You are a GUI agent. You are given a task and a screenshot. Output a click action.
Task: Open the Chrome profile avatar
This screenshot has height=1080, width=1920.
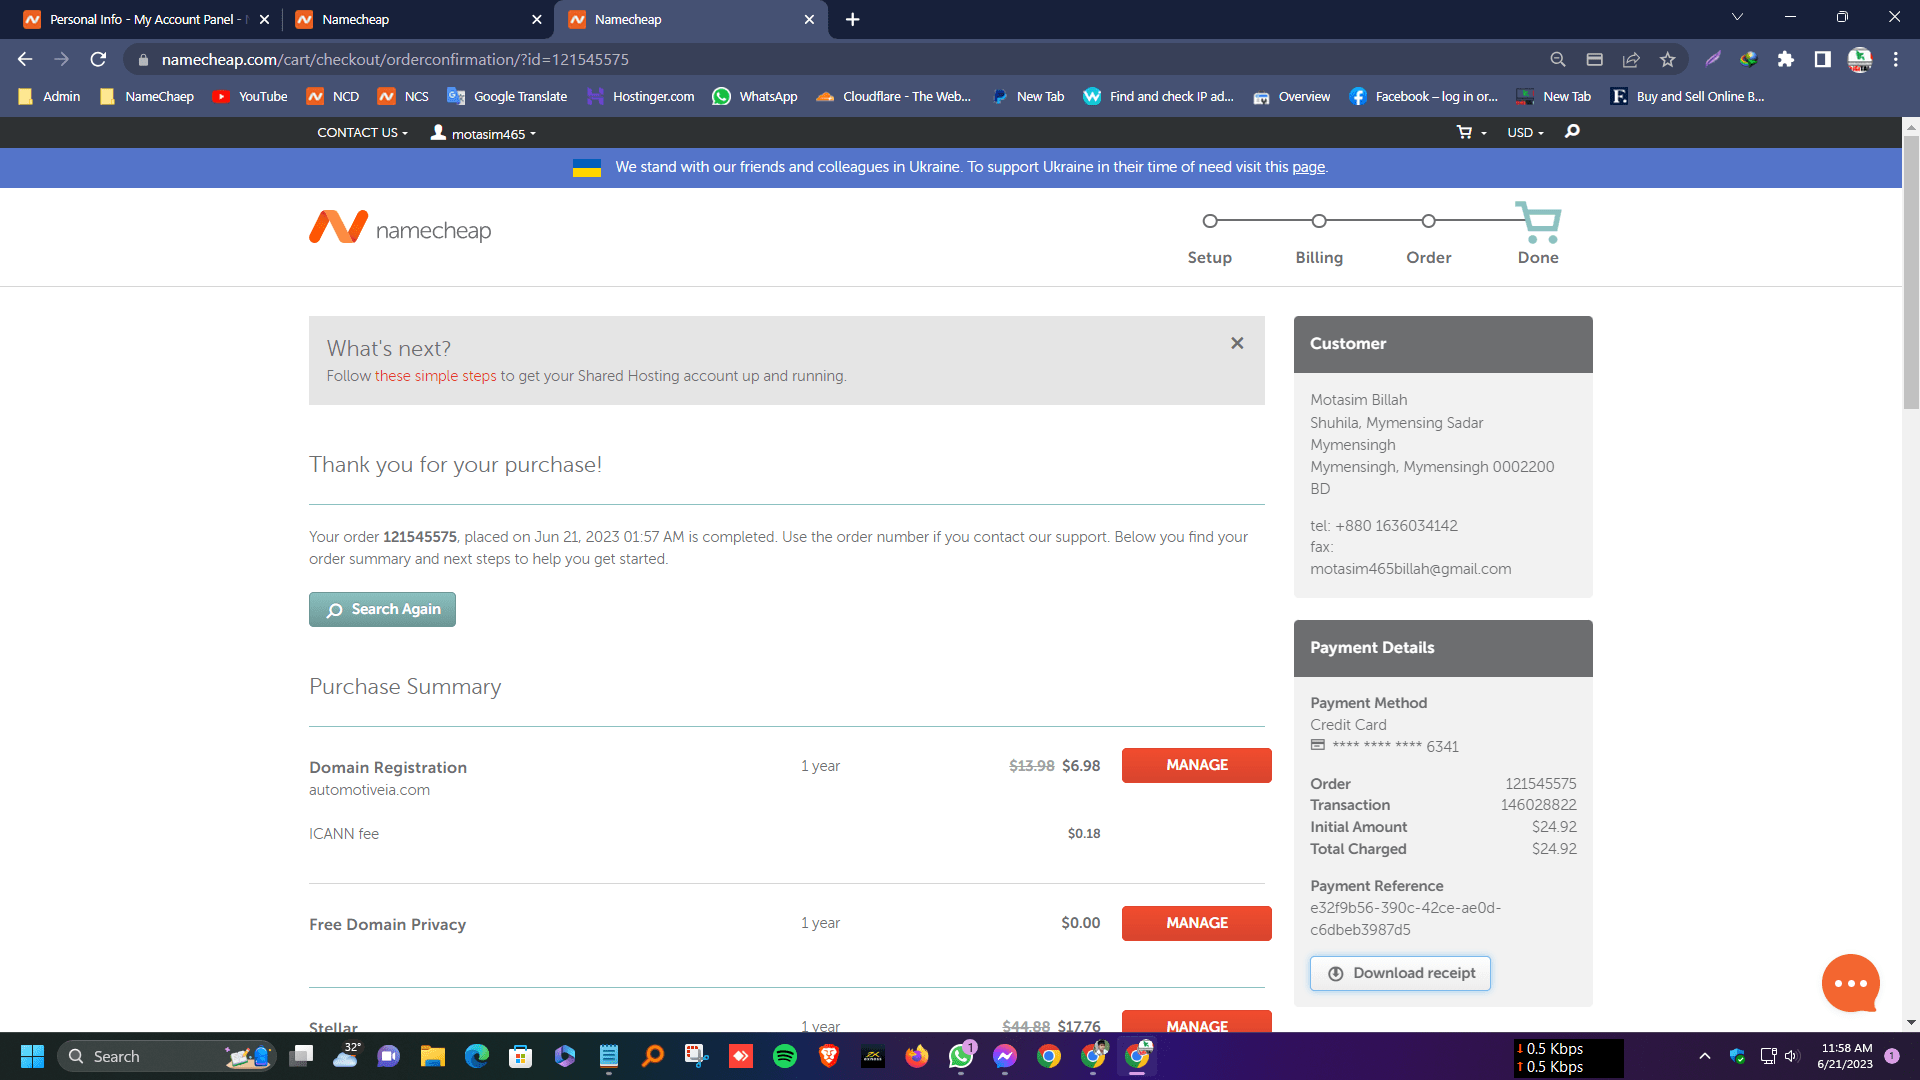[x=1860, y=59]
